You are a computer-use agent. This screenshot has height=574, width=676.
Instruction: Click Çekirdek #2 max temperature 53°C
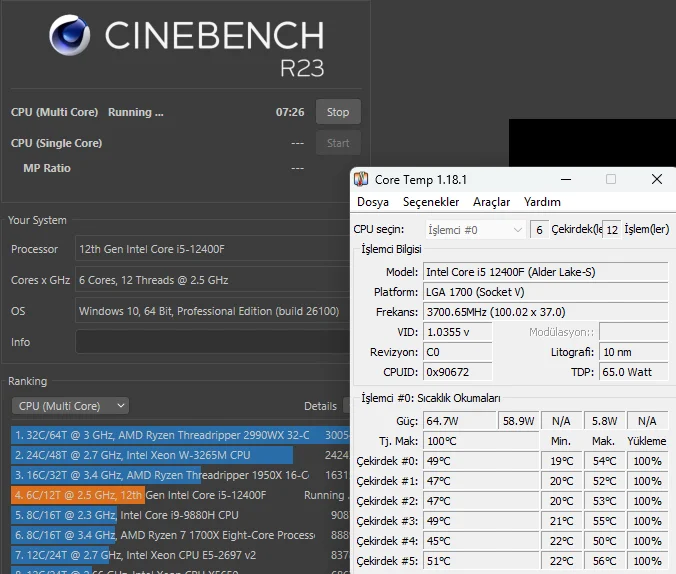(604, 501)
